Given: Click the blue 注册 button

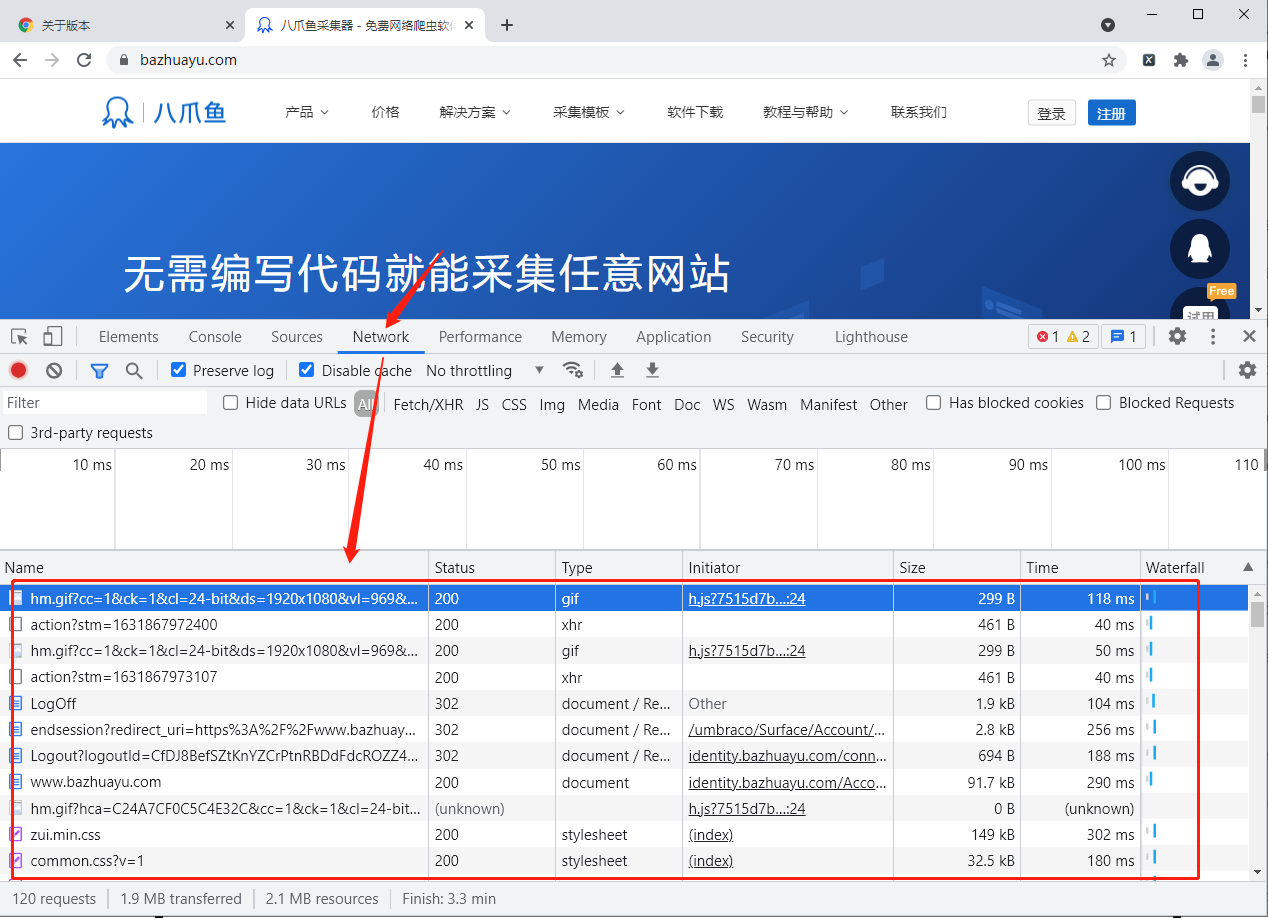Looking at the screenshot, I should [x=1111, y=113].
